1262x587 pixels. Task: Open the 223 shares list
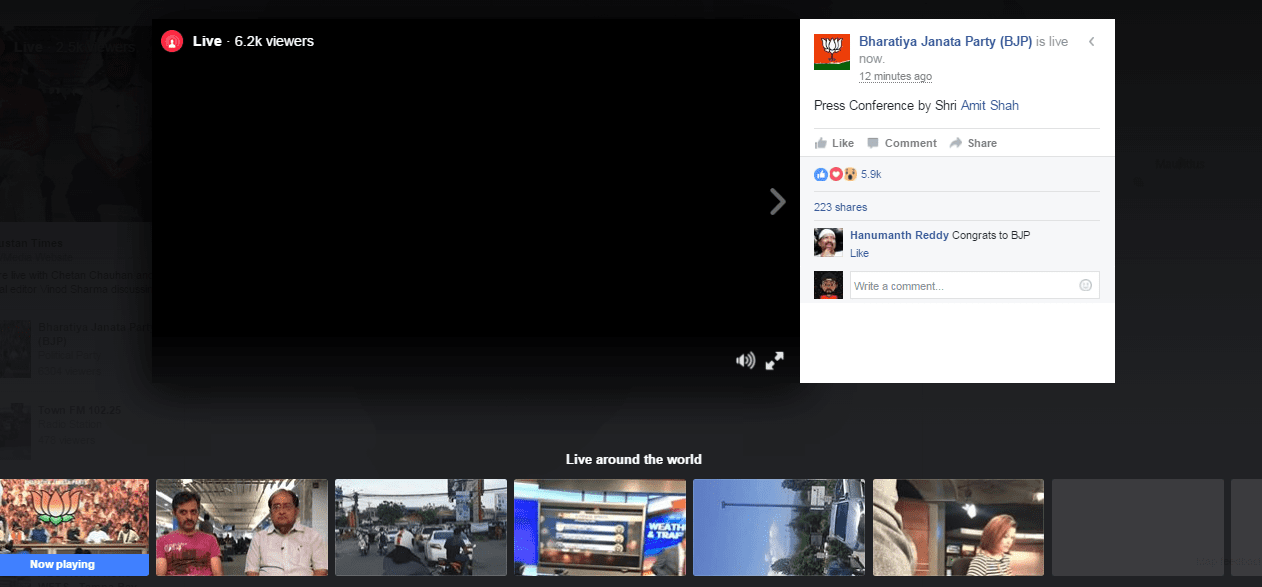pos(841,207)
